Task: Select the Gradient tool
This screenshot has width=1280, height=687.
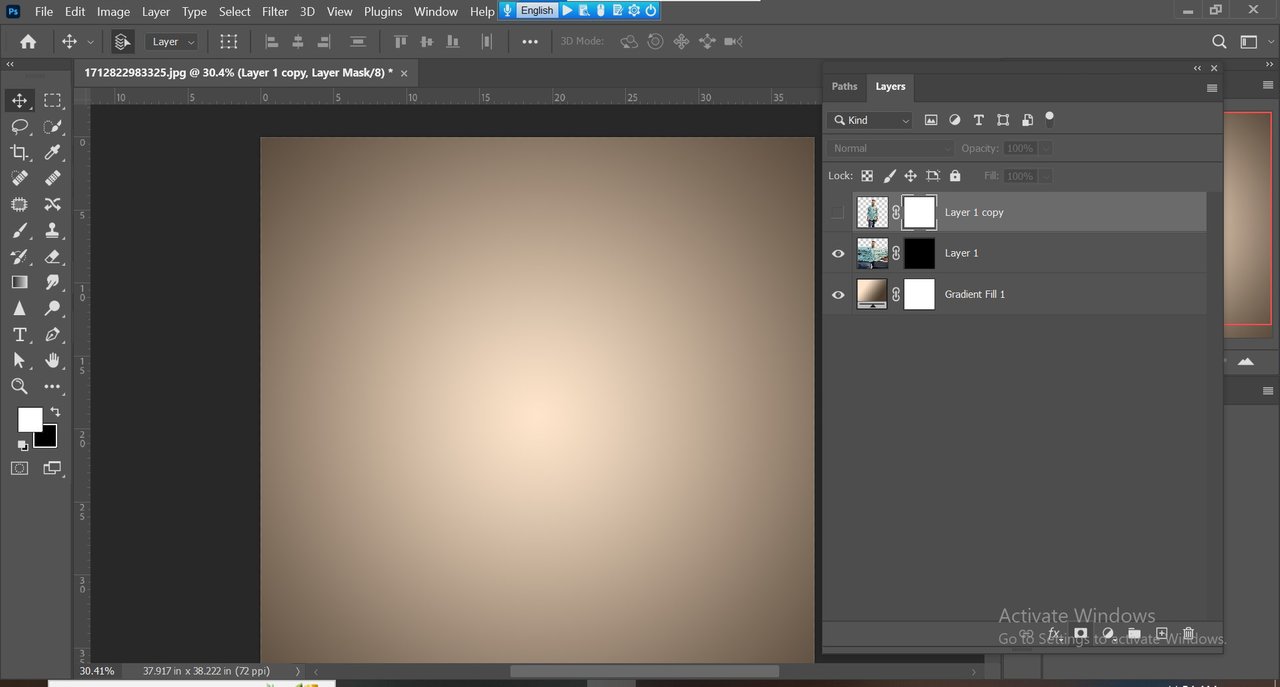Action: tap(19, 283)
